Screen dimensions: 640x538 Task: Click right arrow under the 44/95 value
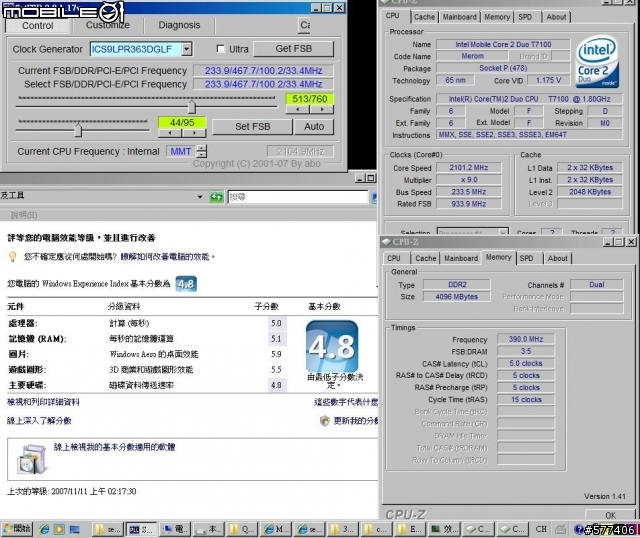pos(194,133)
